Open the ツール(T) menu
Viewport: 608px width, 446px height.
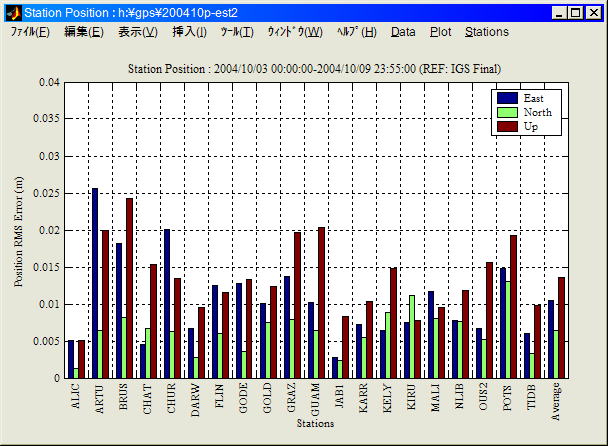coord(237,32)
